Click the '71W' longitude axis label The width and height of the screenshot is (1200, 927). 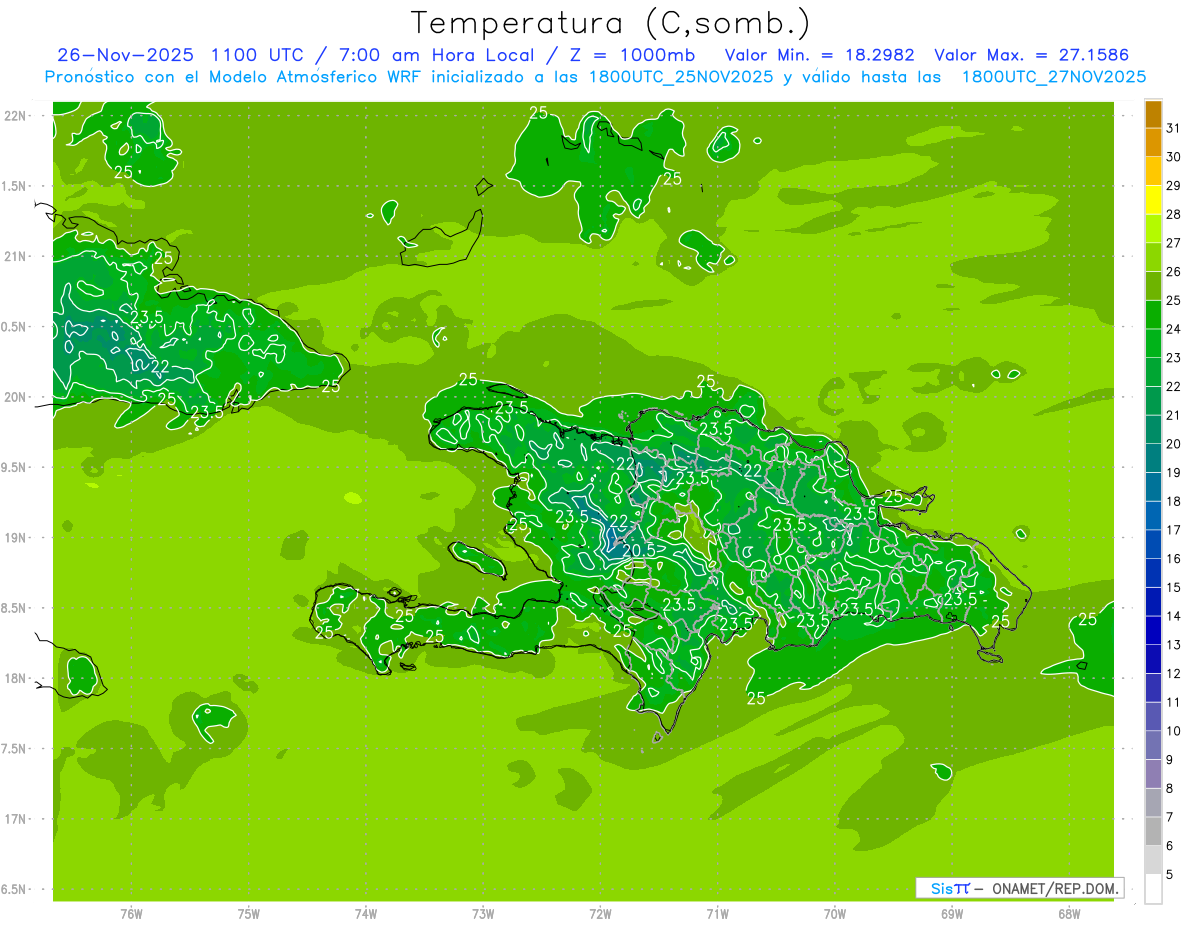[x=717, y=914]
